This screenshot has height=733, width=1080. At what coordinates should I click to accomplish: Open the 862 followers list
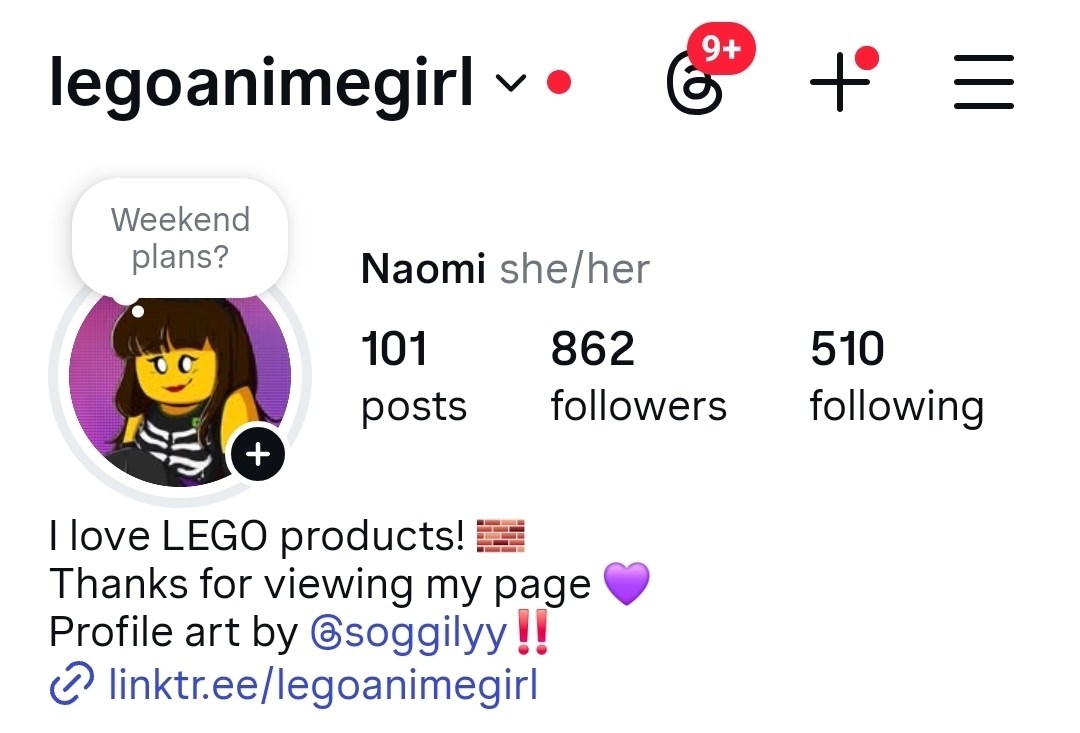click(638, 376)
